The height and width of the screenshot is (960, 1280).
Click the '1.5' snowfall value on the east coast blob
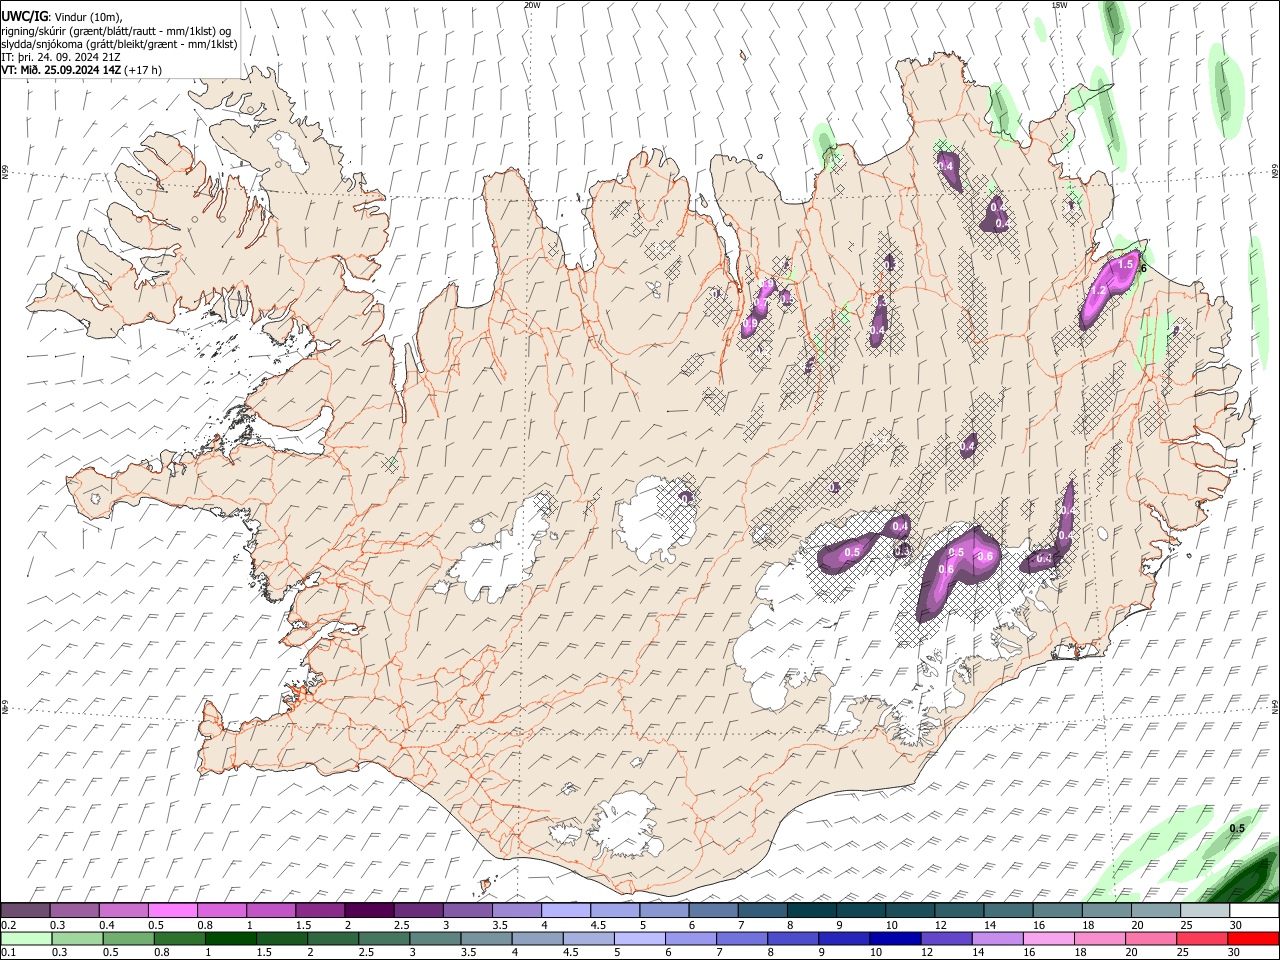[1126, 265]
